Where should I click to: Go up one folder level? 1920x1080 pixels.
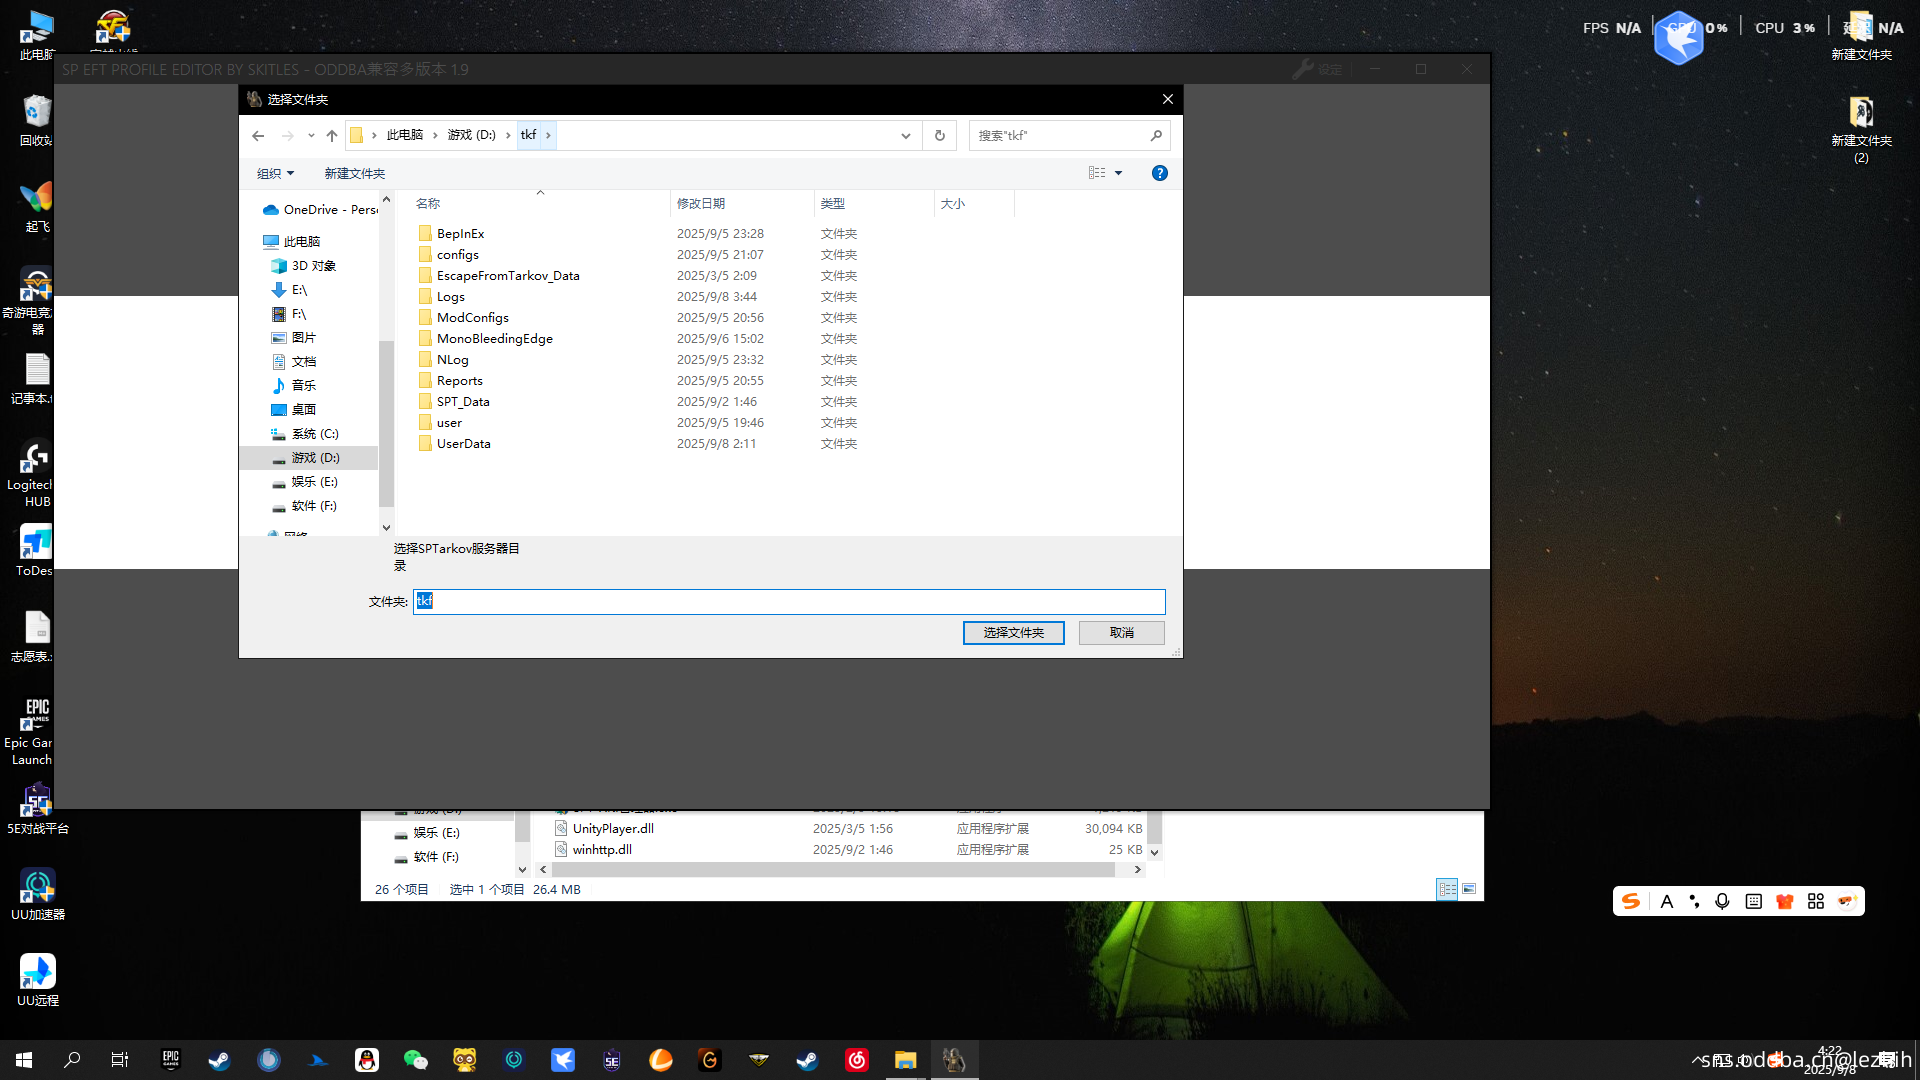click(332, 136)
